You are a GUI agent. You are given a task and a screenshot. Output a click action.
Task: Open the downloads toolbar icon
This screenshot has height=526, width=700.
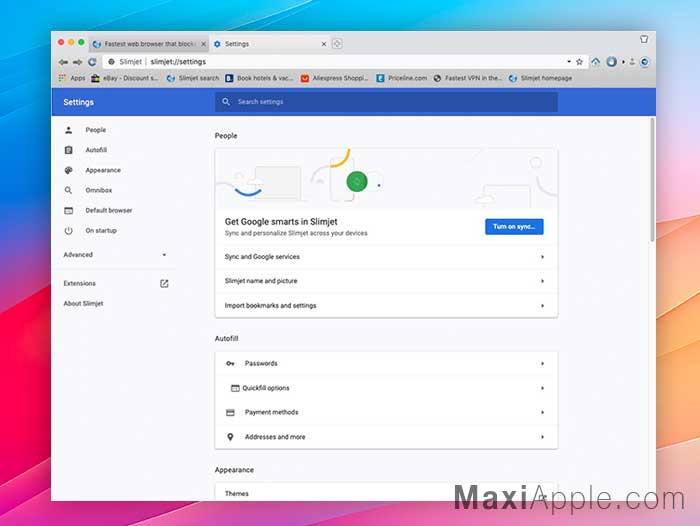coord(632,62)
